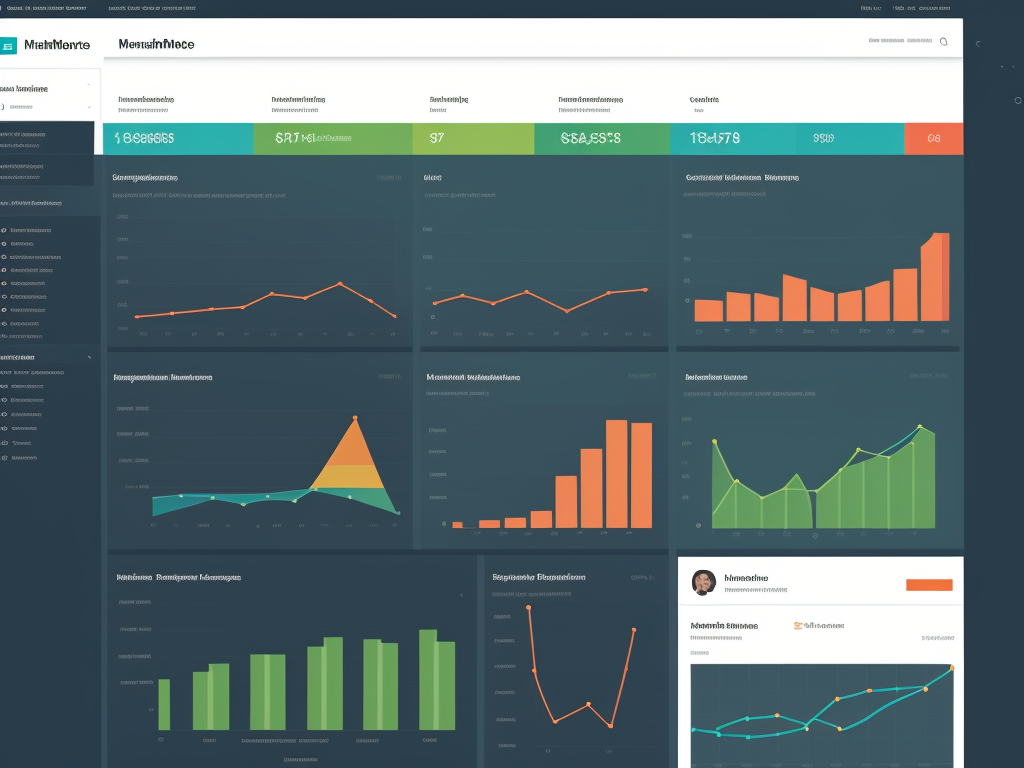The height and width of the screenshot is (768, 1024).
Task: Click the small circle icon in the right panel
Action: [1017, 100]
